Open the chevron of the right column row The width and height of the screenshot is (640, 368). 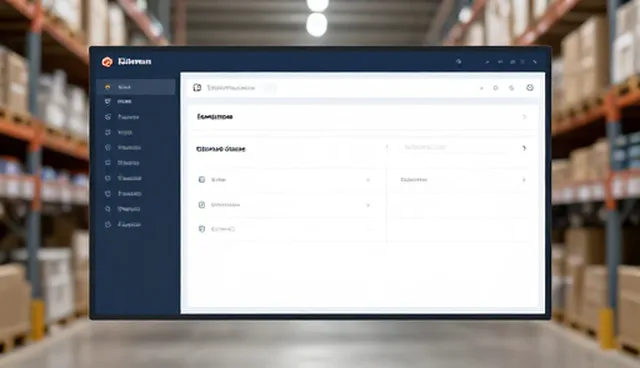pos(524,180)
